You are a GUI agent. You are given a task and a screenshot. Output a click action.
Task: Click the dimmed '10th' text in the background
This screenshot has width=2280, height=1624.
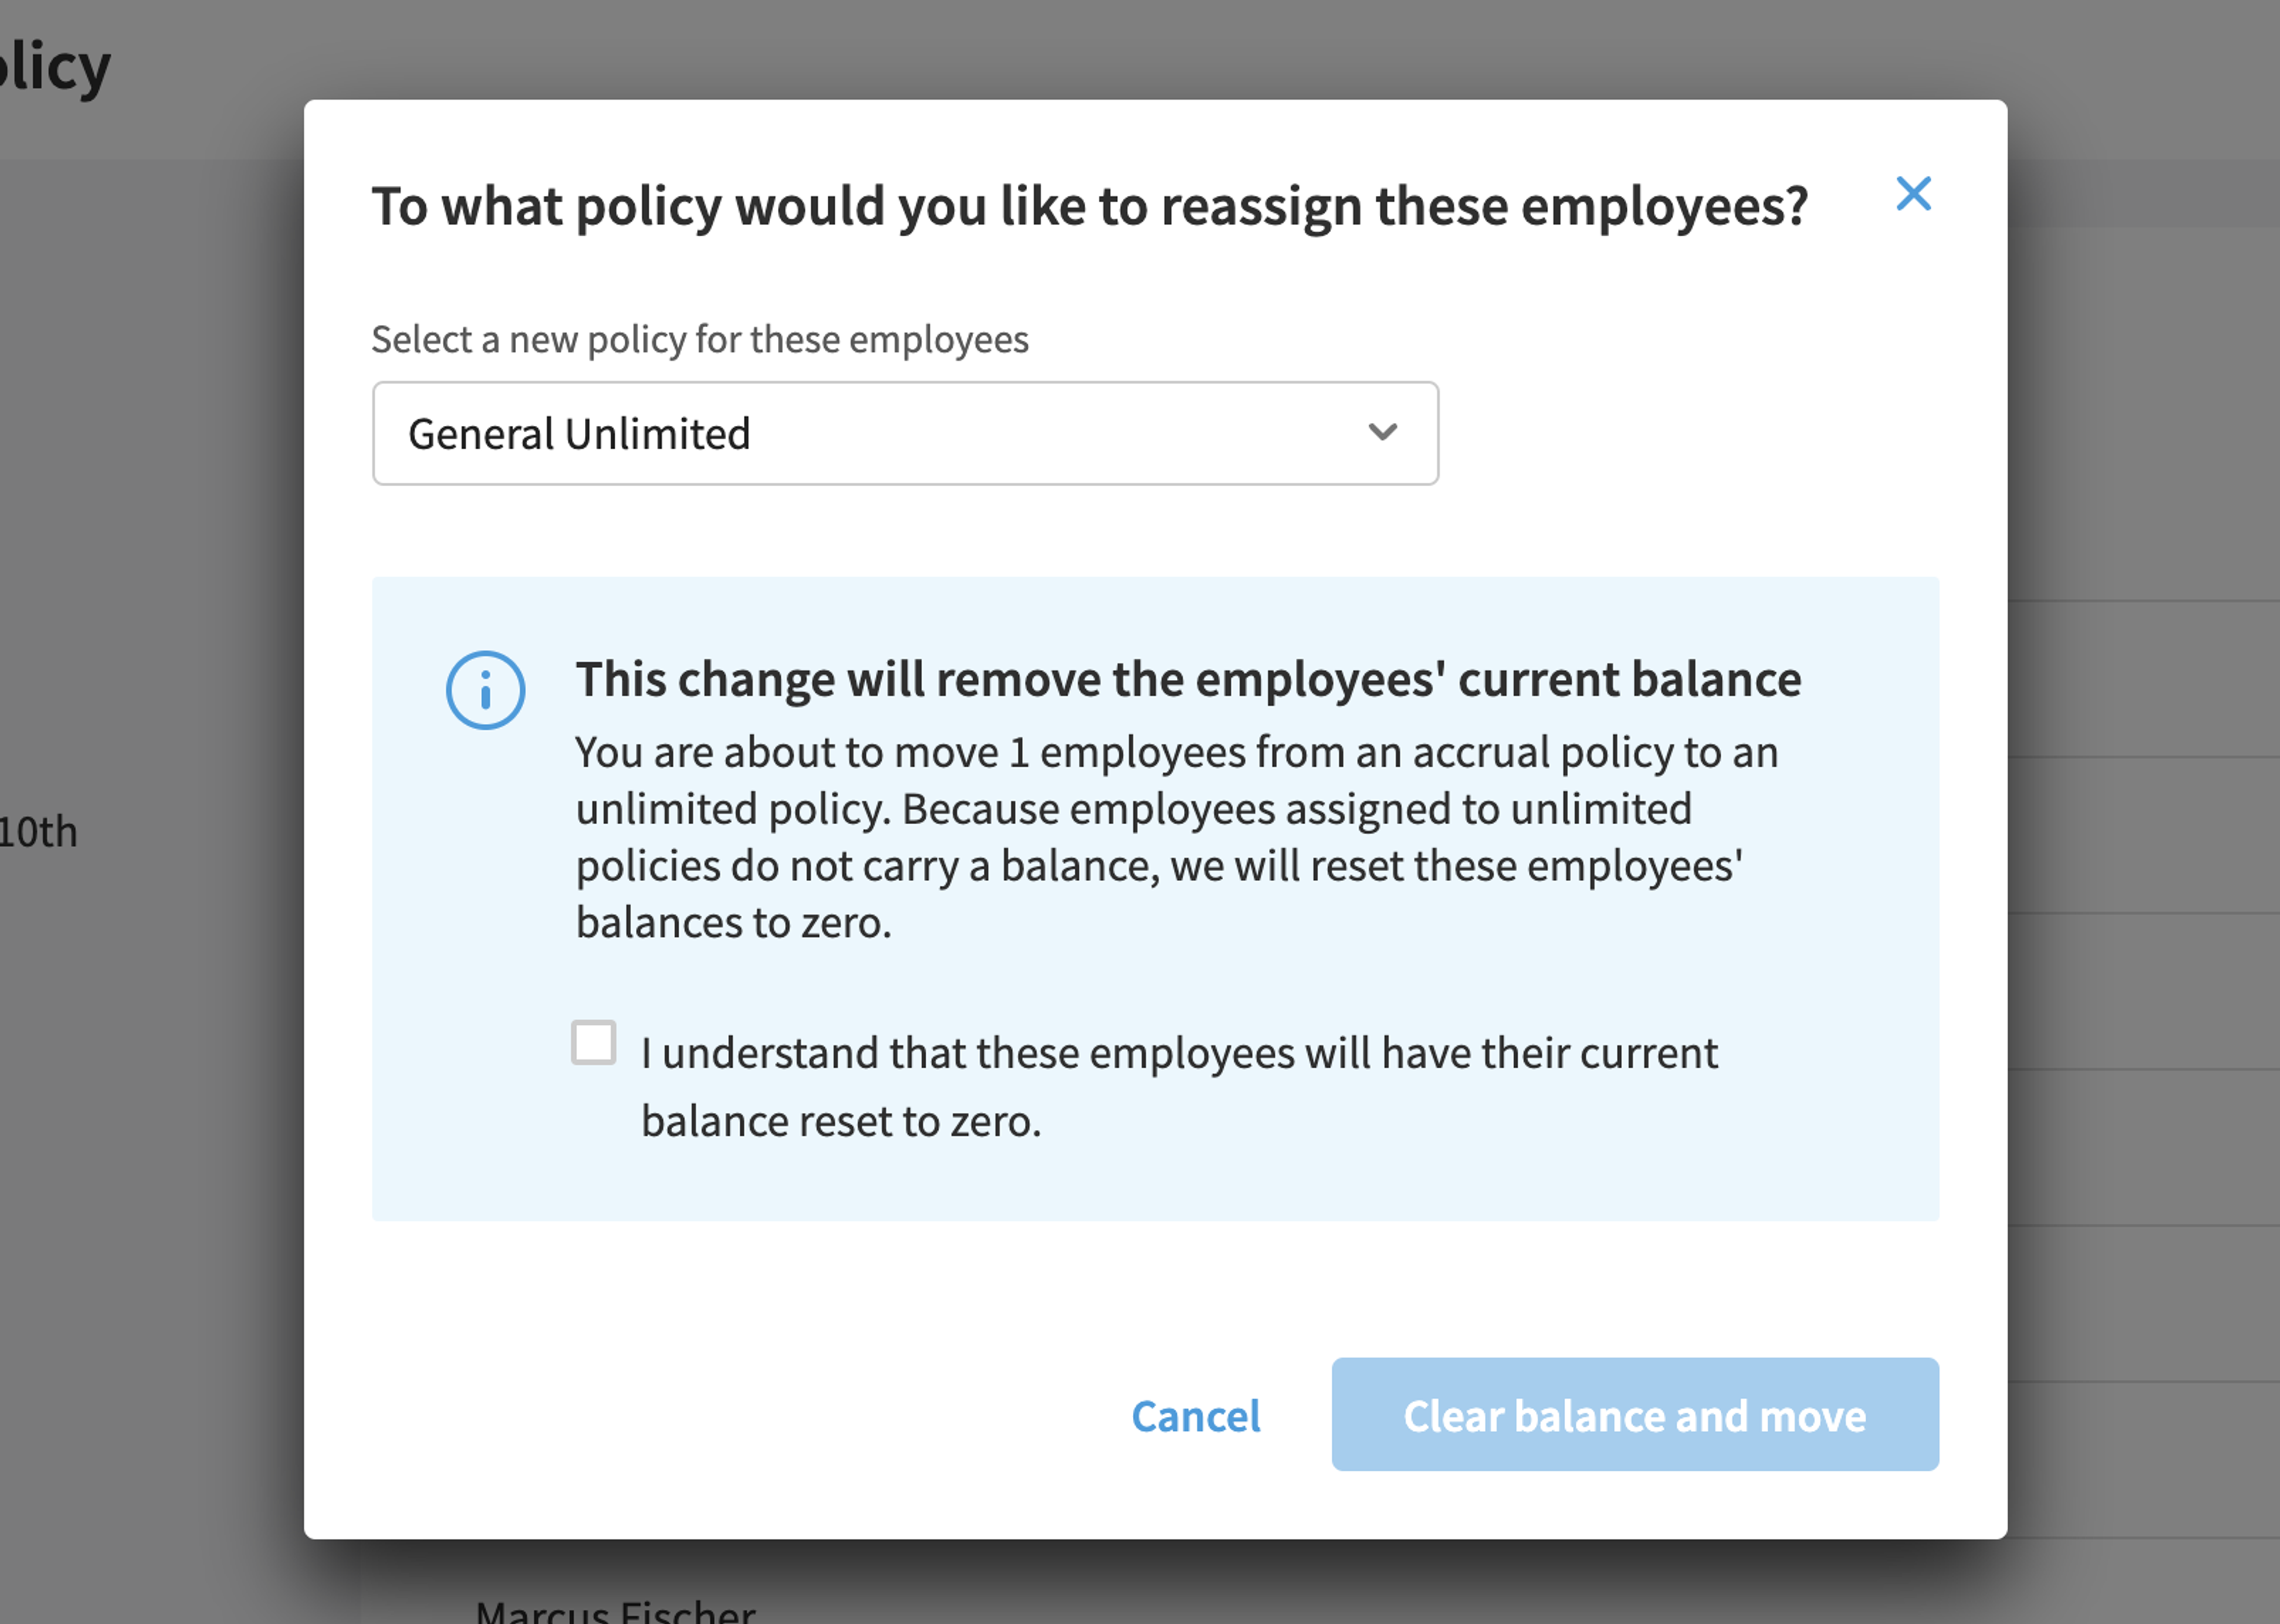click(38, 832)
